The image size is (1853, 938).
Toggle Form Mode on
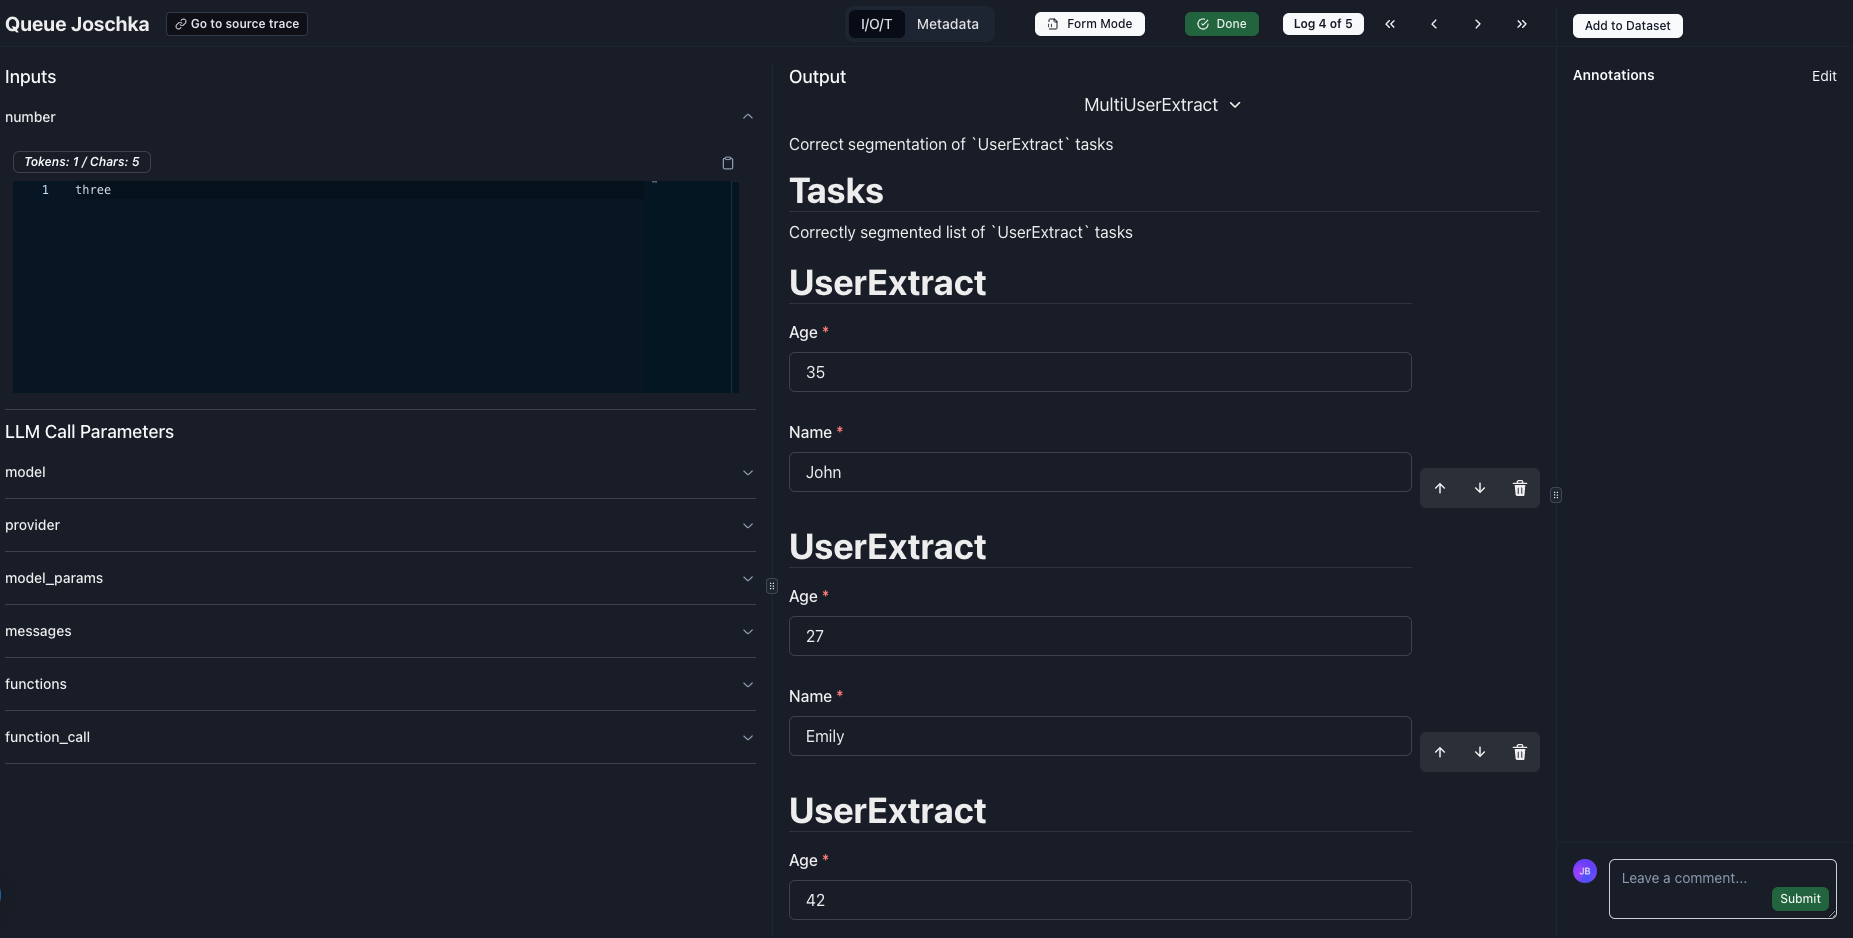point(1090,24)
